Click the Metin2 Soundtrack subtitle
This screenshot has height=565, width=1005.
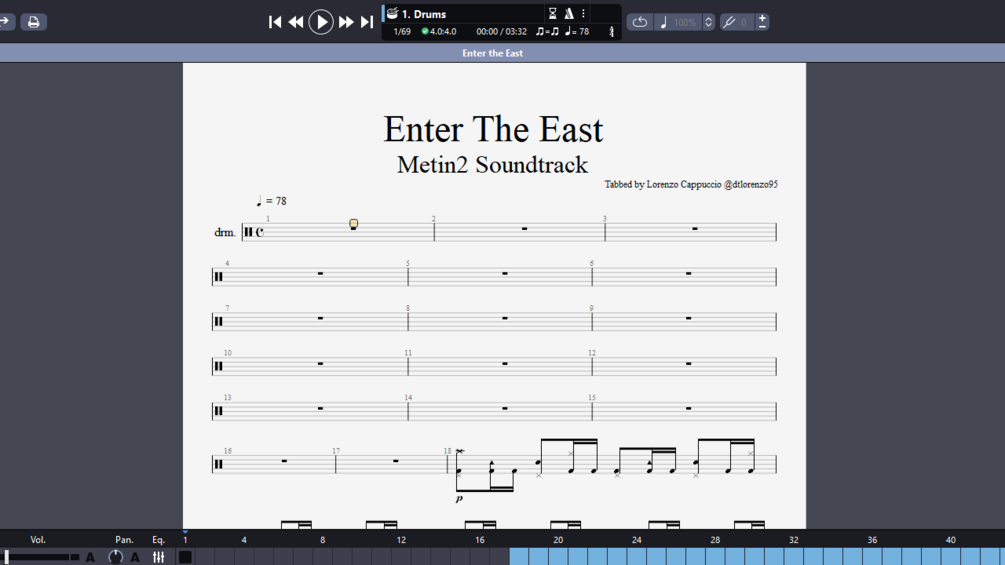pos(492,165)
